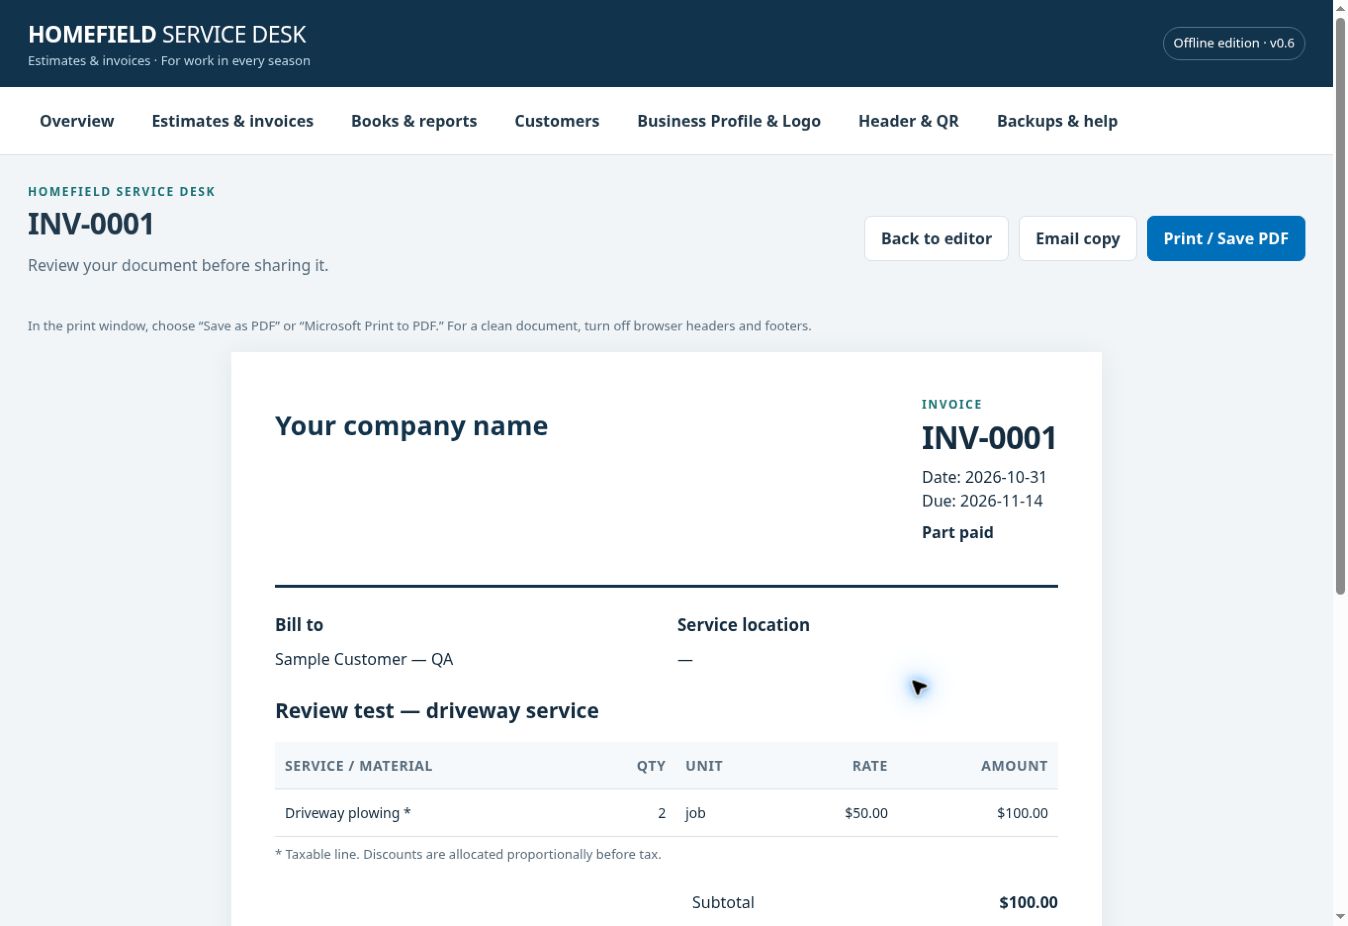1348x926 pixels.
Task: Click the "Due: 2026-11-14" line
Action: [x=982, y=501]
